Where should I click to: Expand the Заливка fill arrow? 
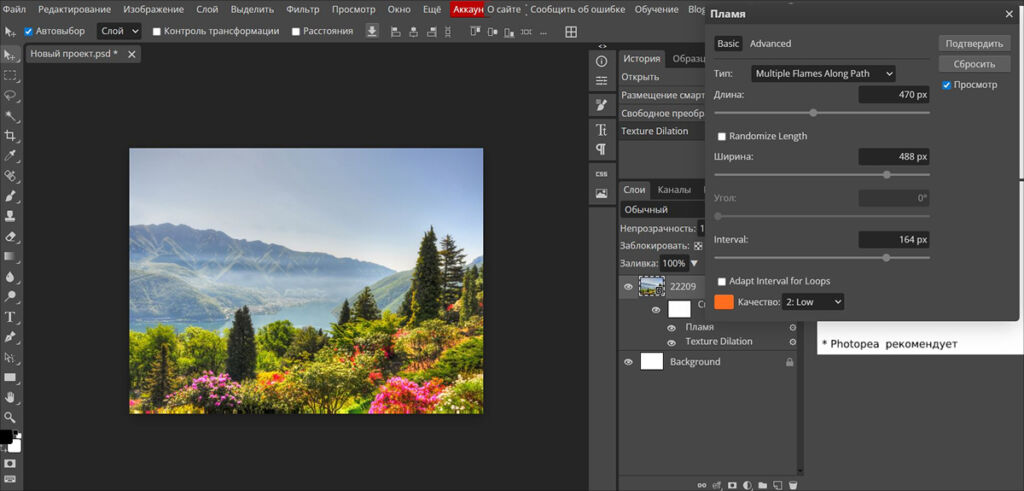pyautogui.click(x=694, y=264)
